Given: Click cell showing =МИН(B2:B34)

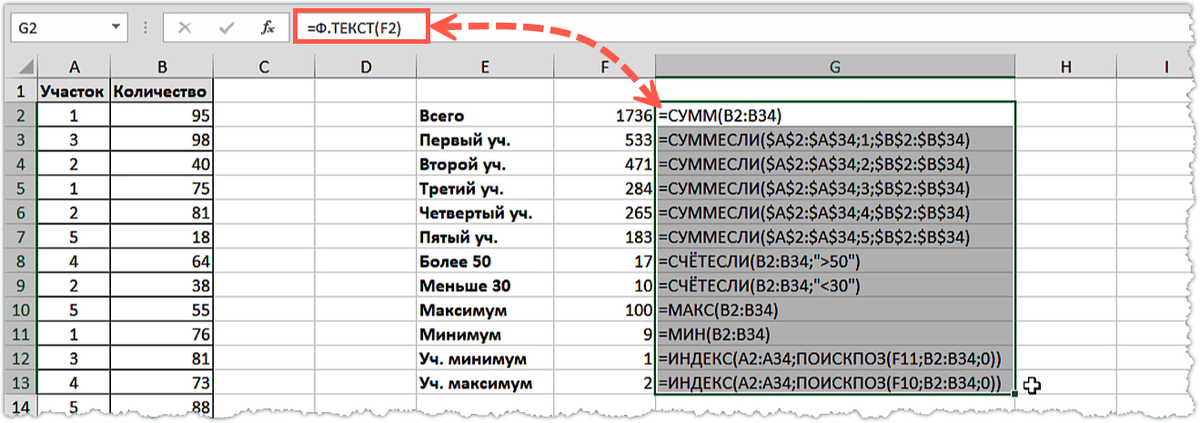Looking at the screenshot, I should click(x=835, y=335).
